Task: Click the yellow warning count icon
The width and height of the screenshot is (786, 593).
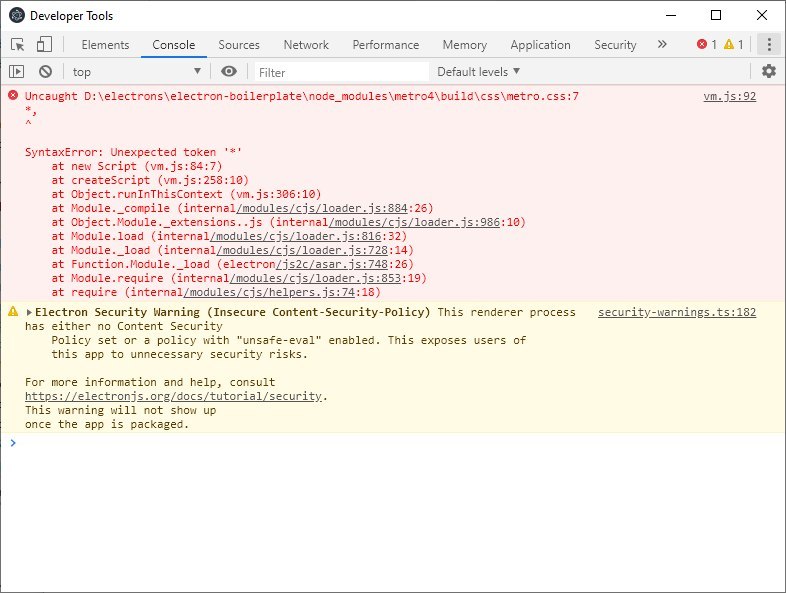Action: pos(729,44)
